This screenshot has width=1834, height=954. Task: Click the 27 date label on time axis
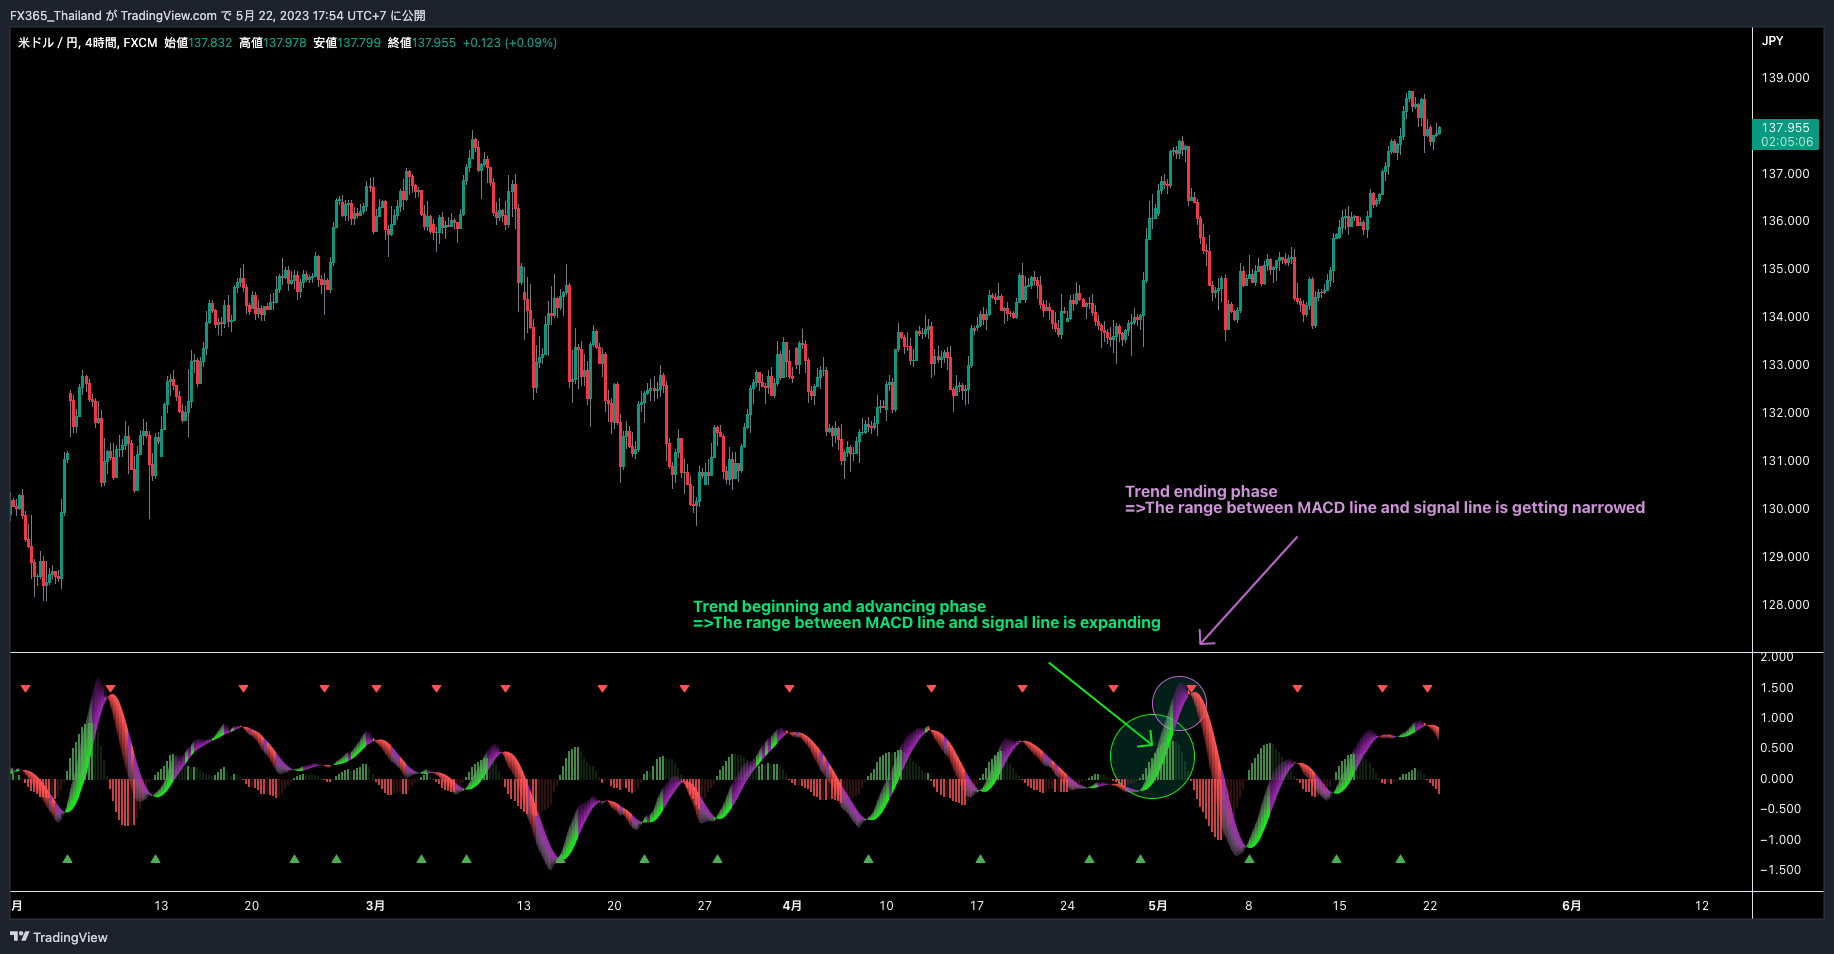[705, 906]
